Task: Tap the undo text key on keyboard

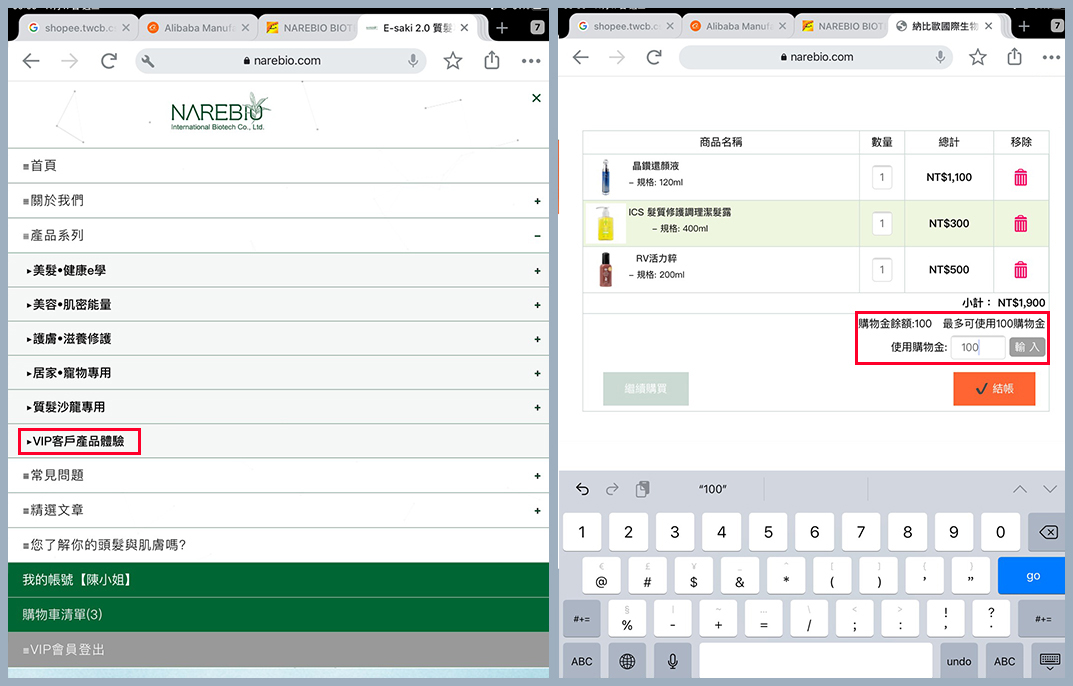Action: pos(958,661)
